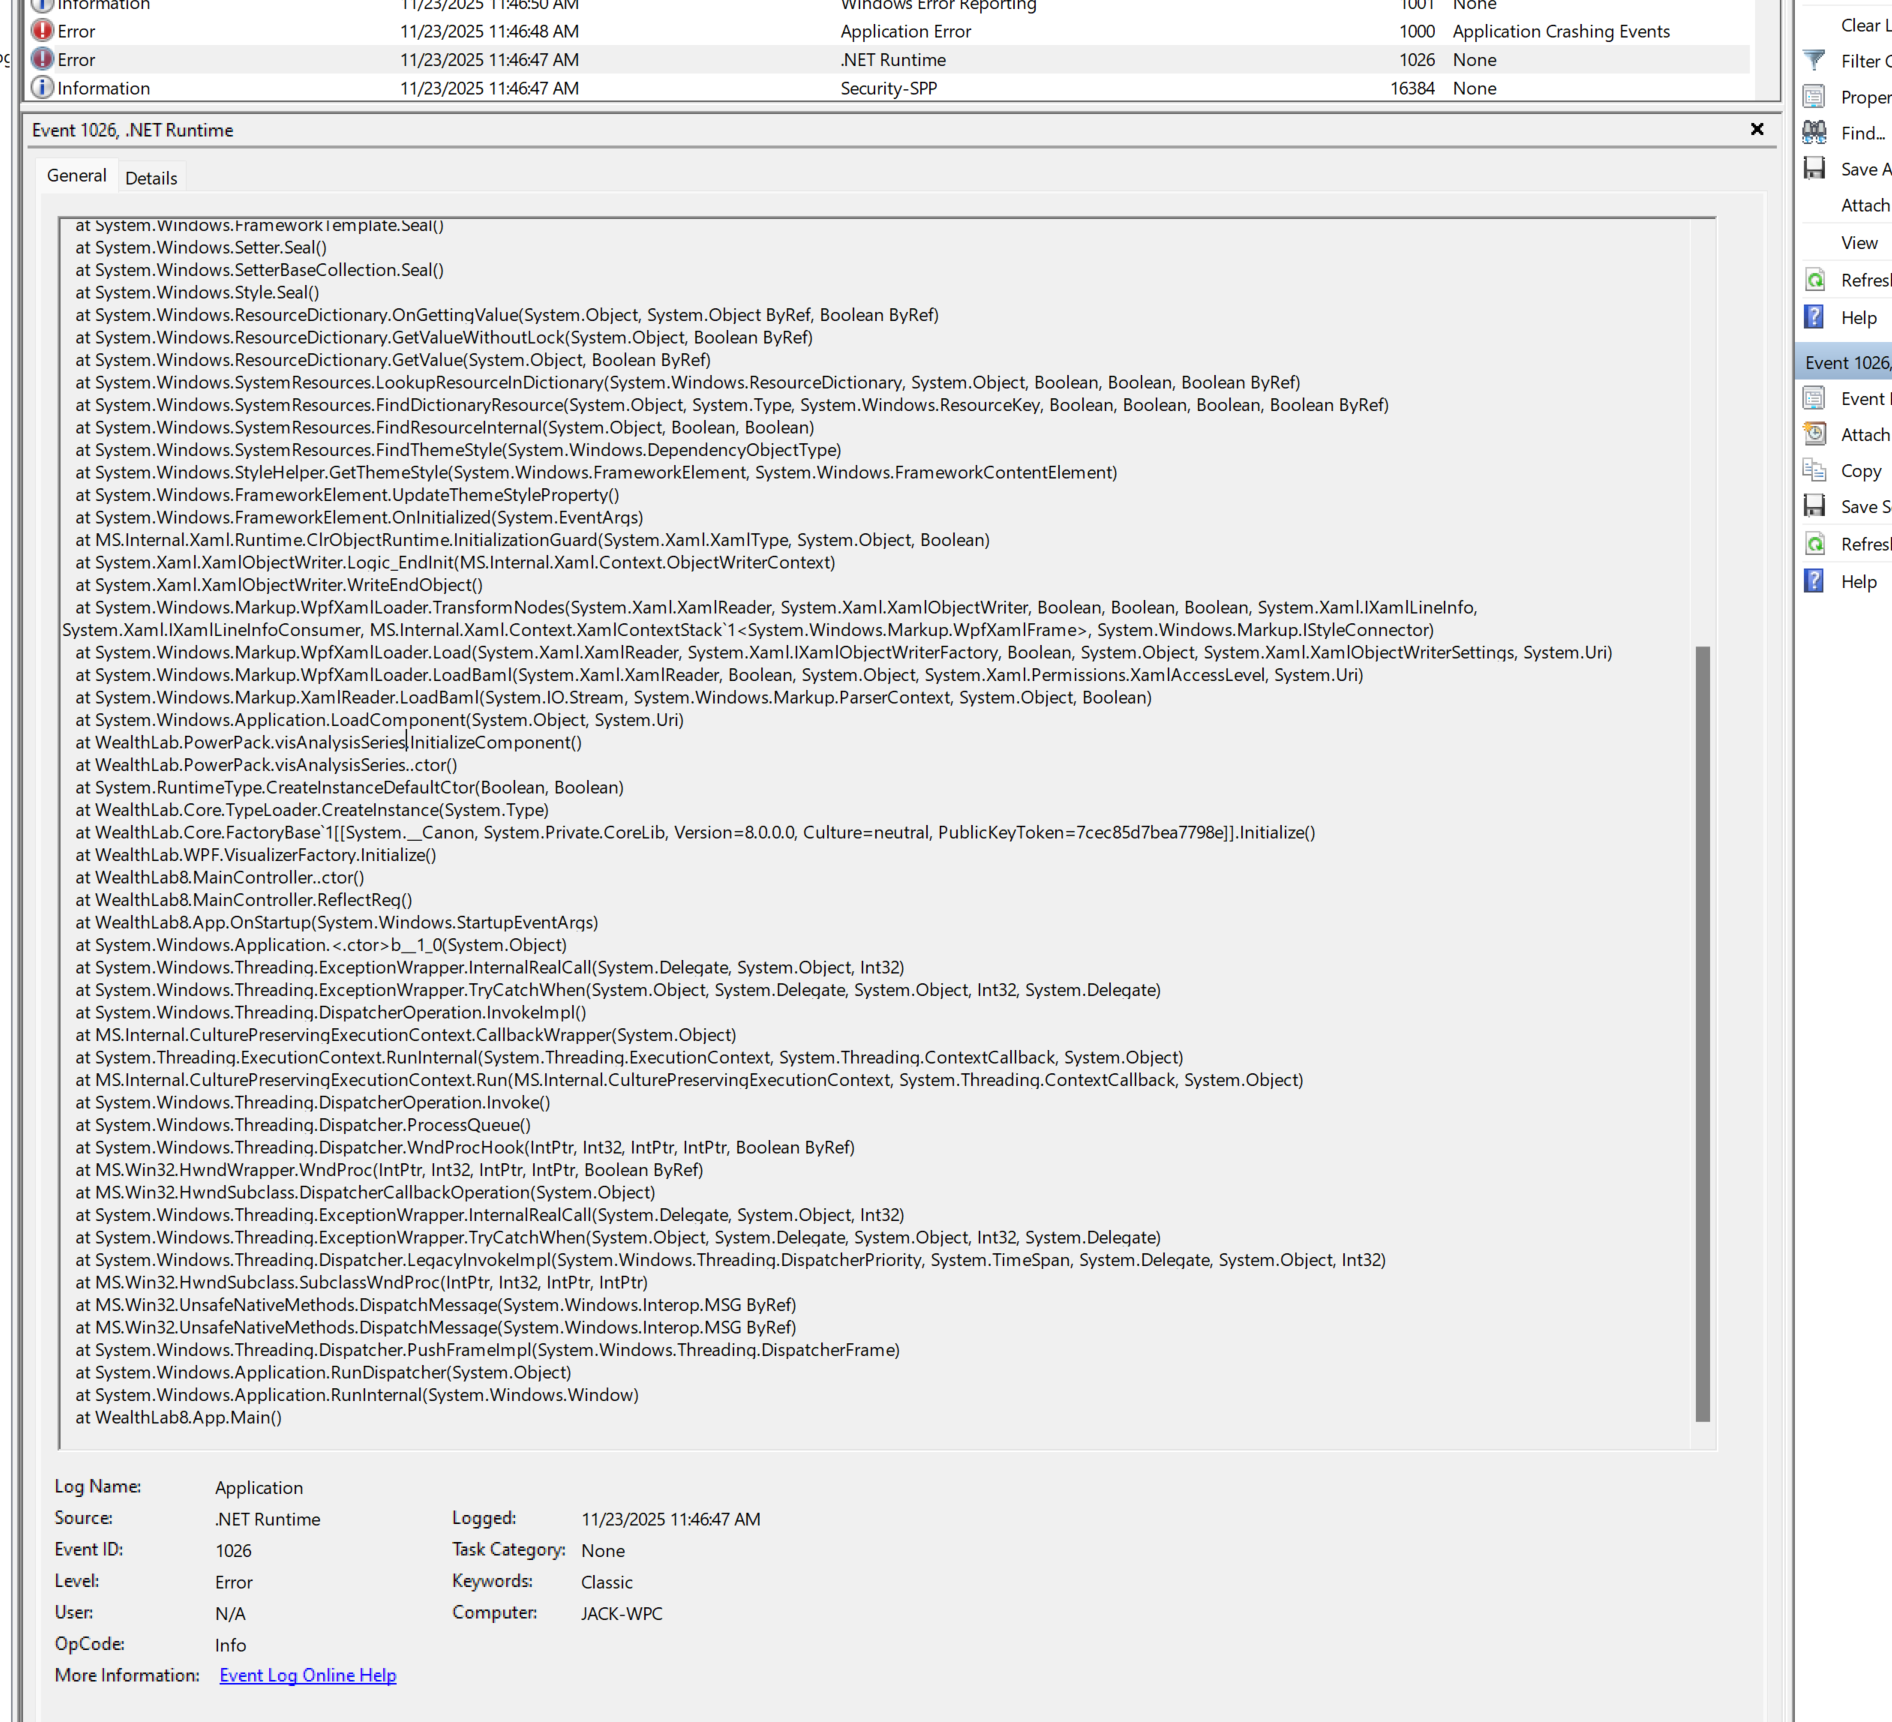
Task: Open the View action submenu
Action: click(1859, 243)
